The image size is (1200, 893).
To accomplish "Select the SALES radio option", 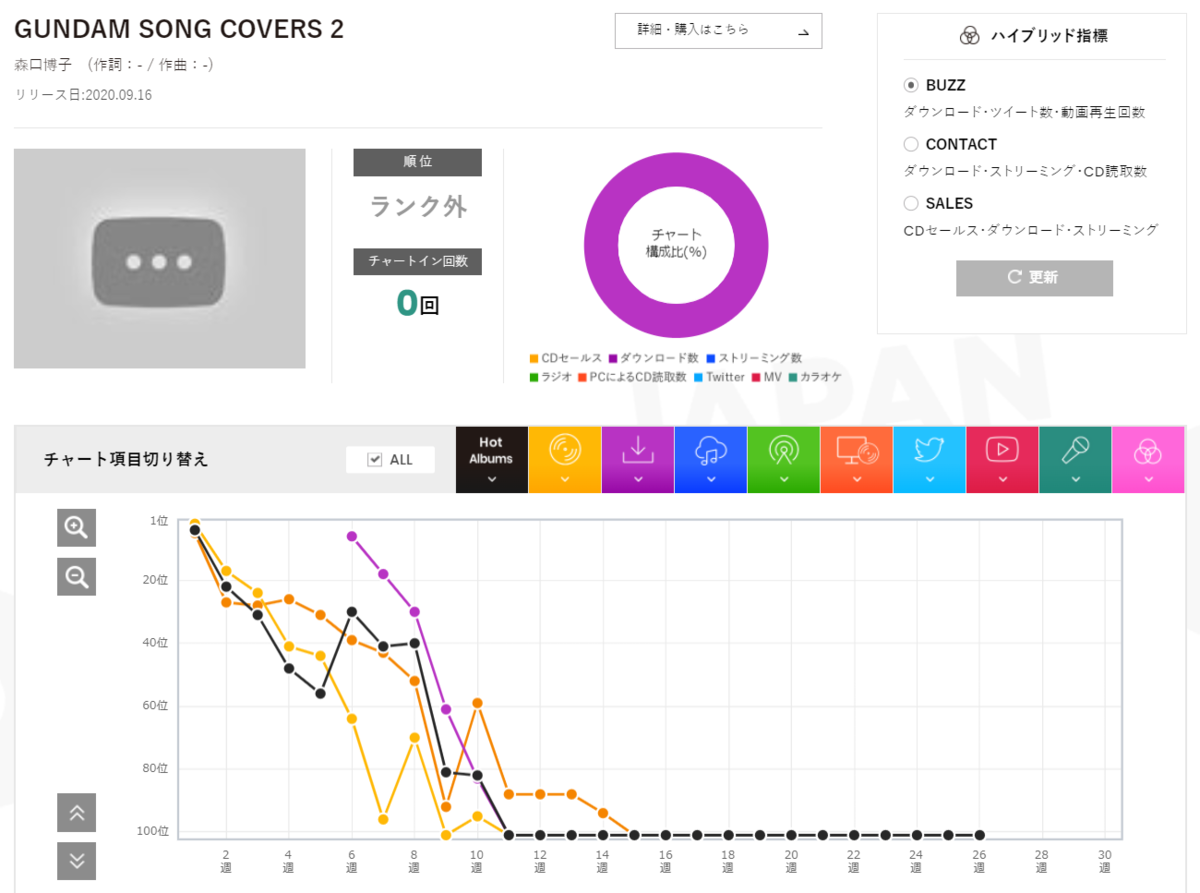I will click(911, 203).
